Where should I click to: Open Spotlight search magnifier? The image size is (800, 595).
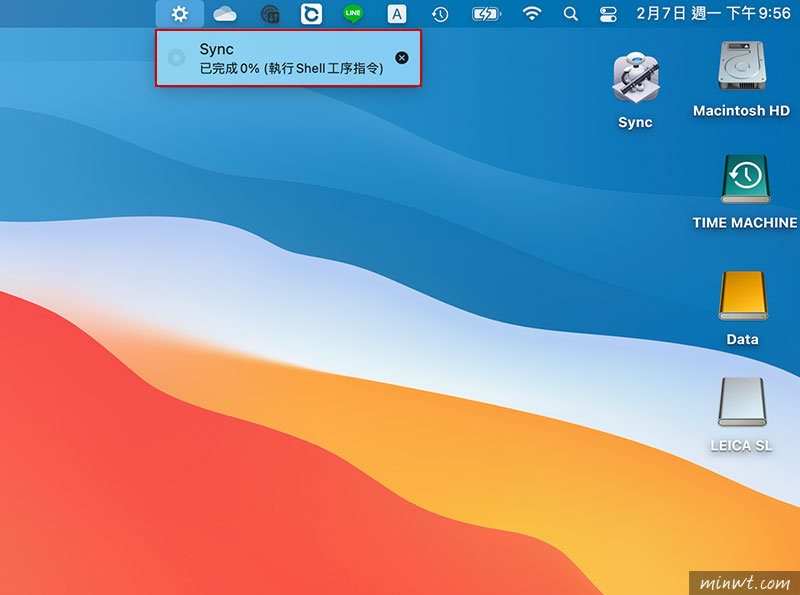coord(570,14)
